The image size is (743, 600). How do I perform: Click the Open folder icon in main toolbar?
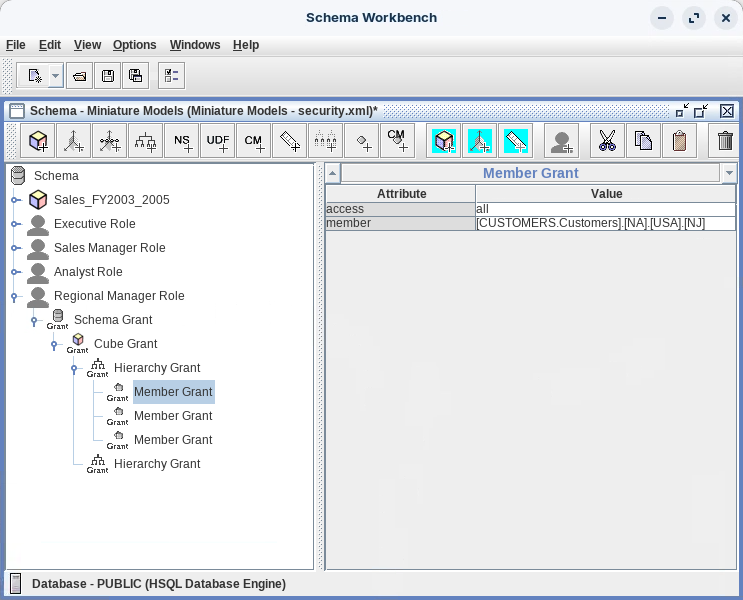(80, 76)
